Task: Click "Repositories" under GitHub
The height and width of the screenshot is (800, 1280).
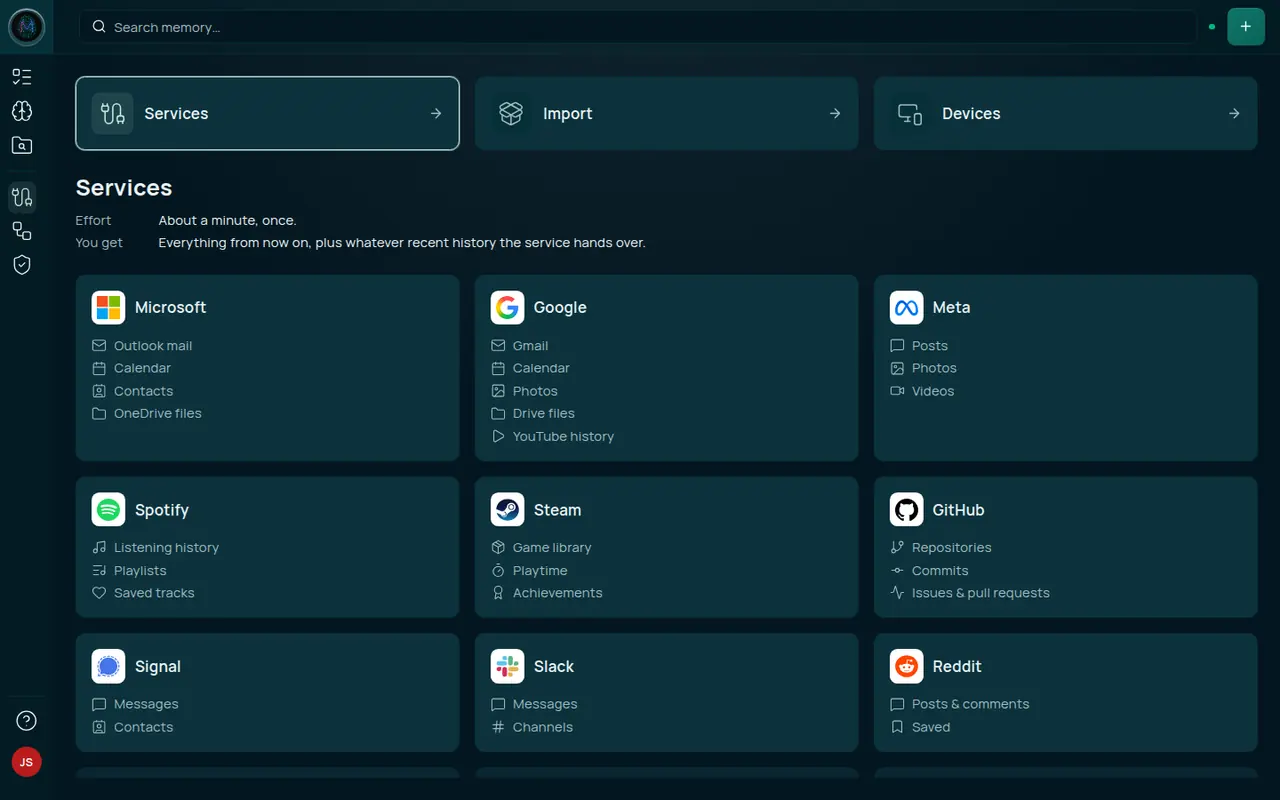Action: point(952,548)
